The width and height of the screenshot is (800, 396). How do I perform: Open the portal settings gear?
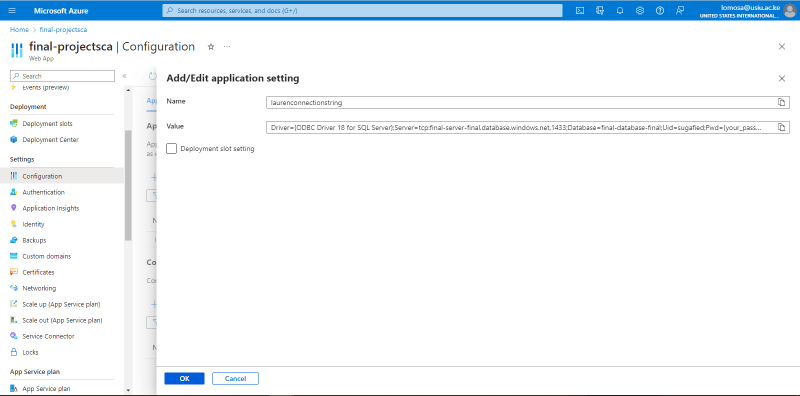pos(640,10)
